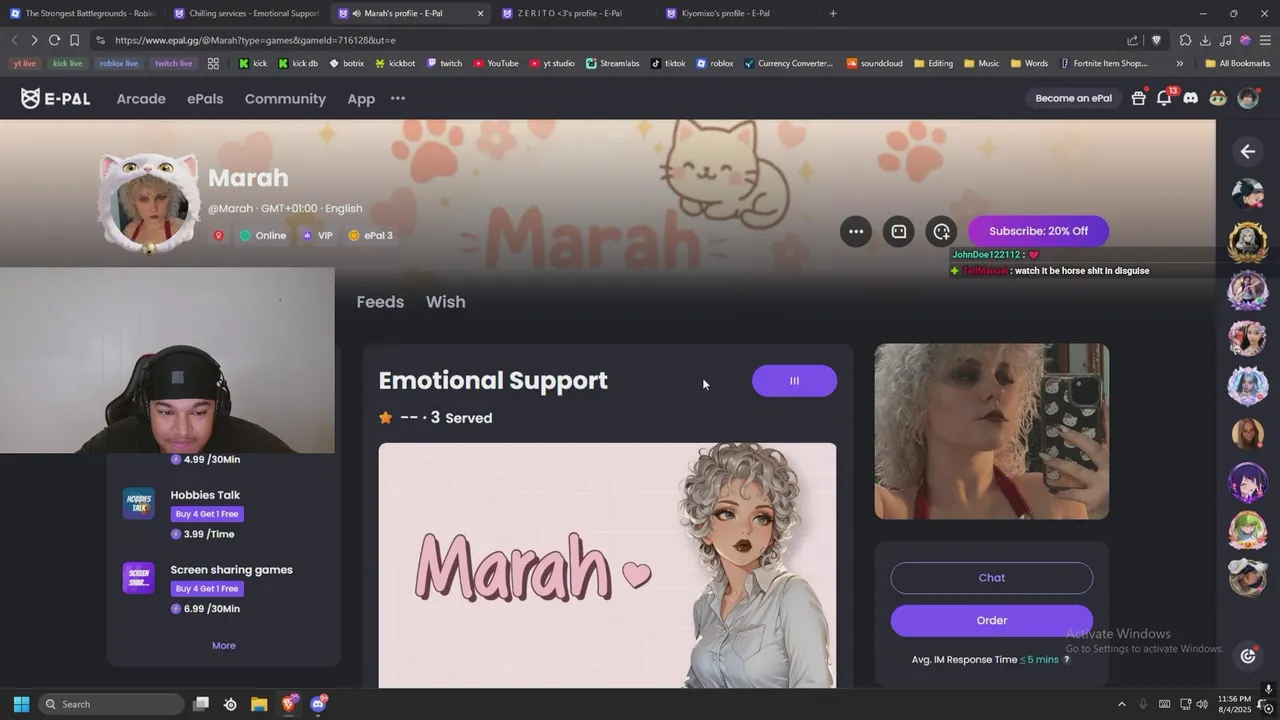
Task: Go back with the browser back arrow
Action: point(14,40)
